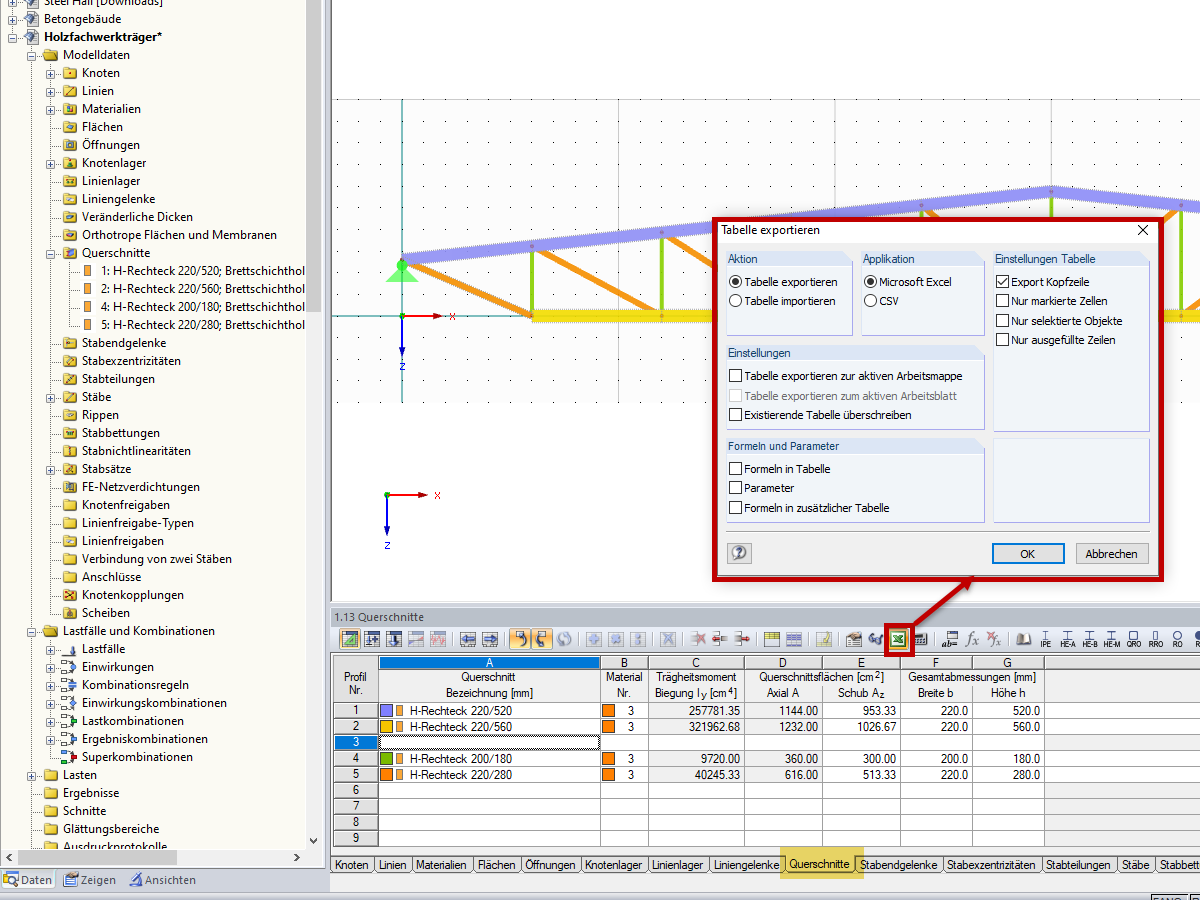
Task: Select row 3 in the cross-section table
Action: pyautogui.click(x=355, y=740)
